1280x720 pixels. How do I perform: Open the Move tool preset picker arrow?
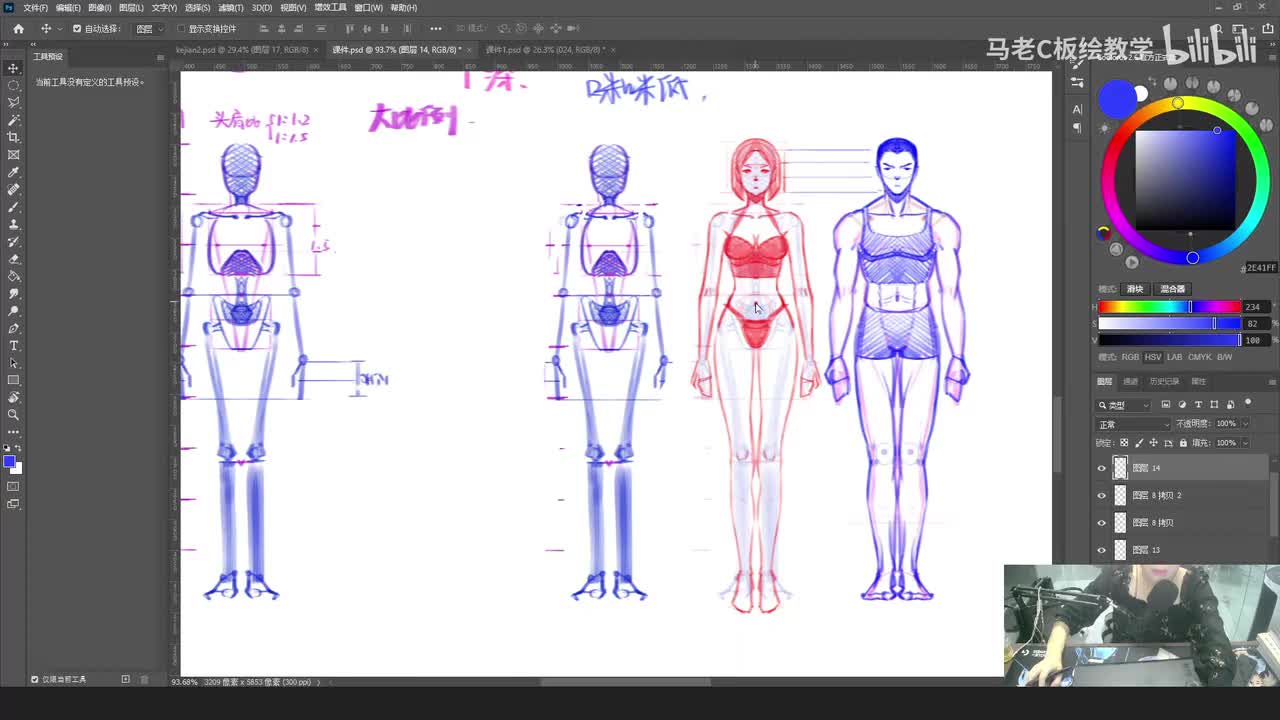[x=61, y=29]
